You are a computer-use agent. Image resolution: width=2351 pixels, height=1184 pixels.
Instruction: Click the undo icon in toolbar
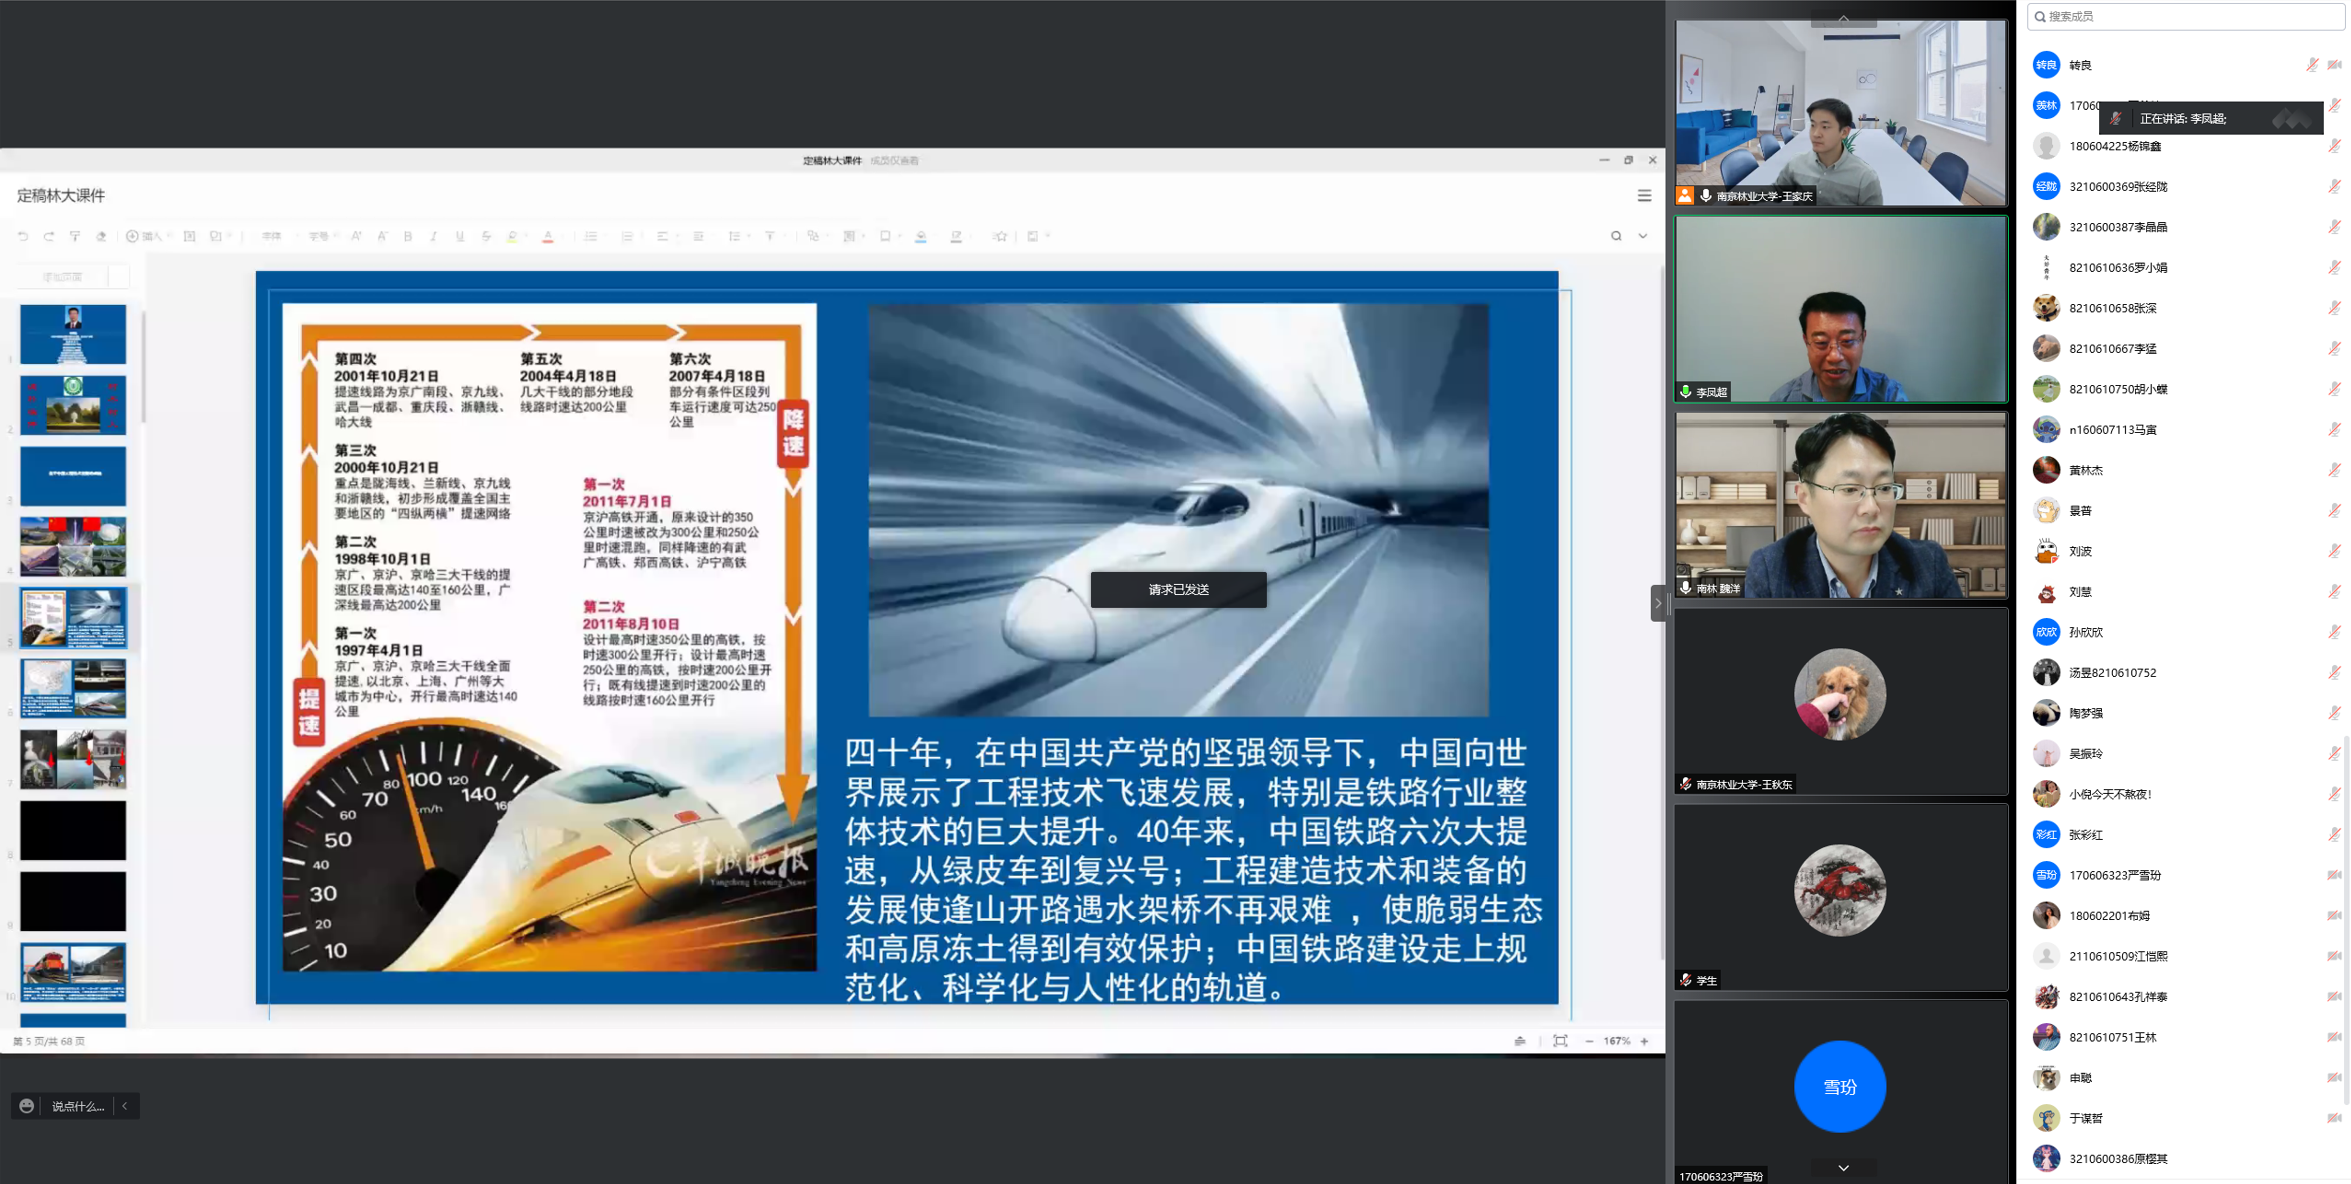23,236
